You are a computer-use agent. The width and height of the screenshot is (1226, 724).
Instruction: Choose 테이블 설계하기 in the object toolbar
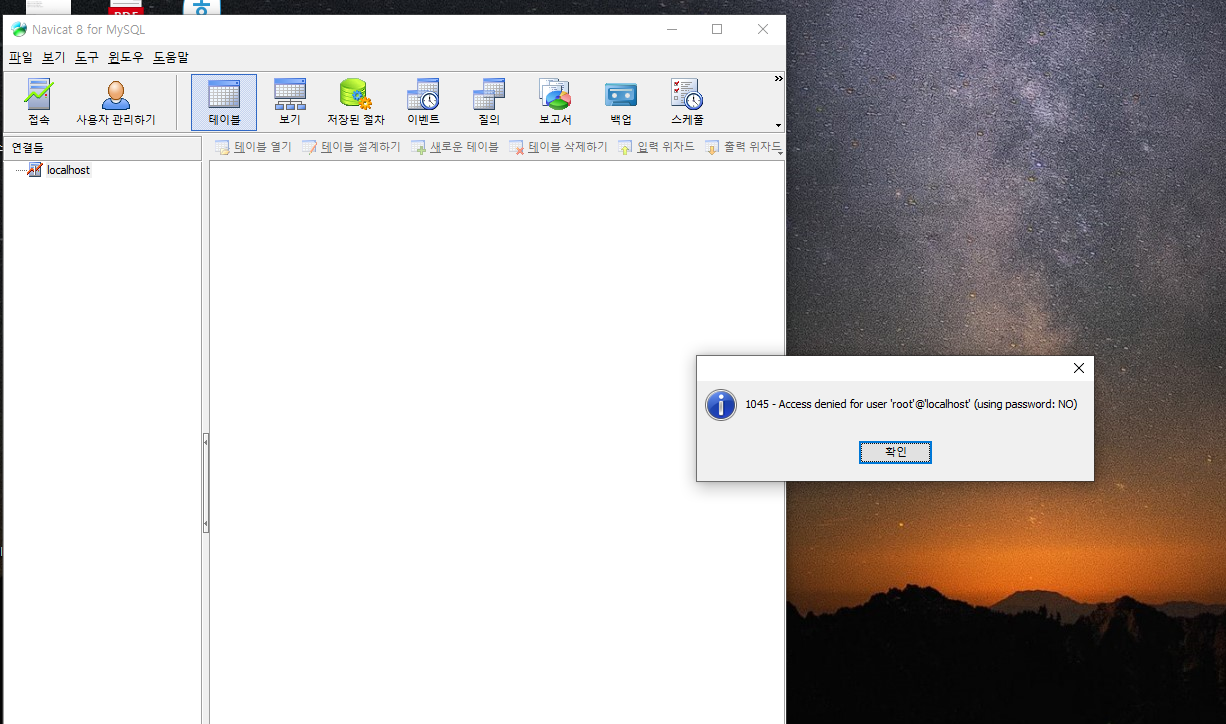pos(351,147)
